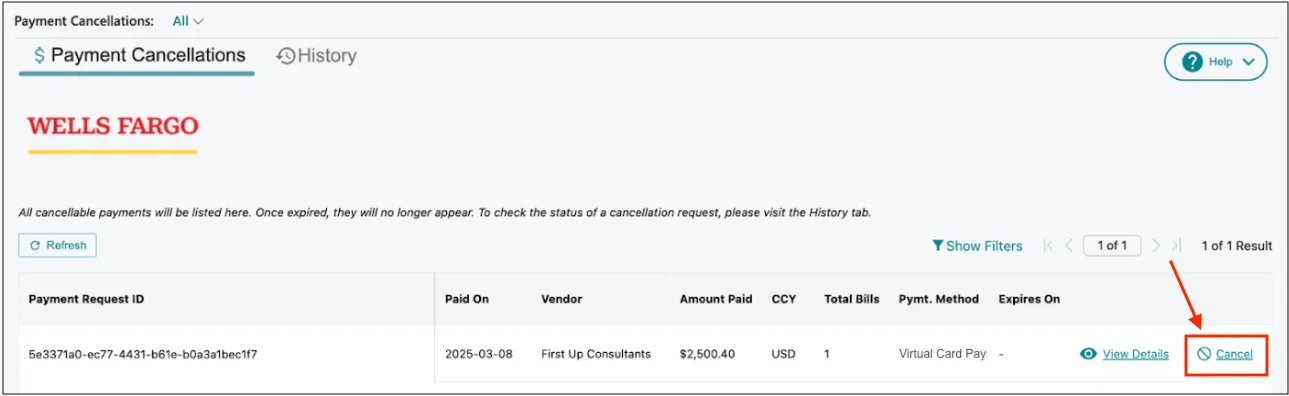The width and height of the screenshot is (1289, 396).
Task: Go to next page chevron
Action: pos(1156,245)
